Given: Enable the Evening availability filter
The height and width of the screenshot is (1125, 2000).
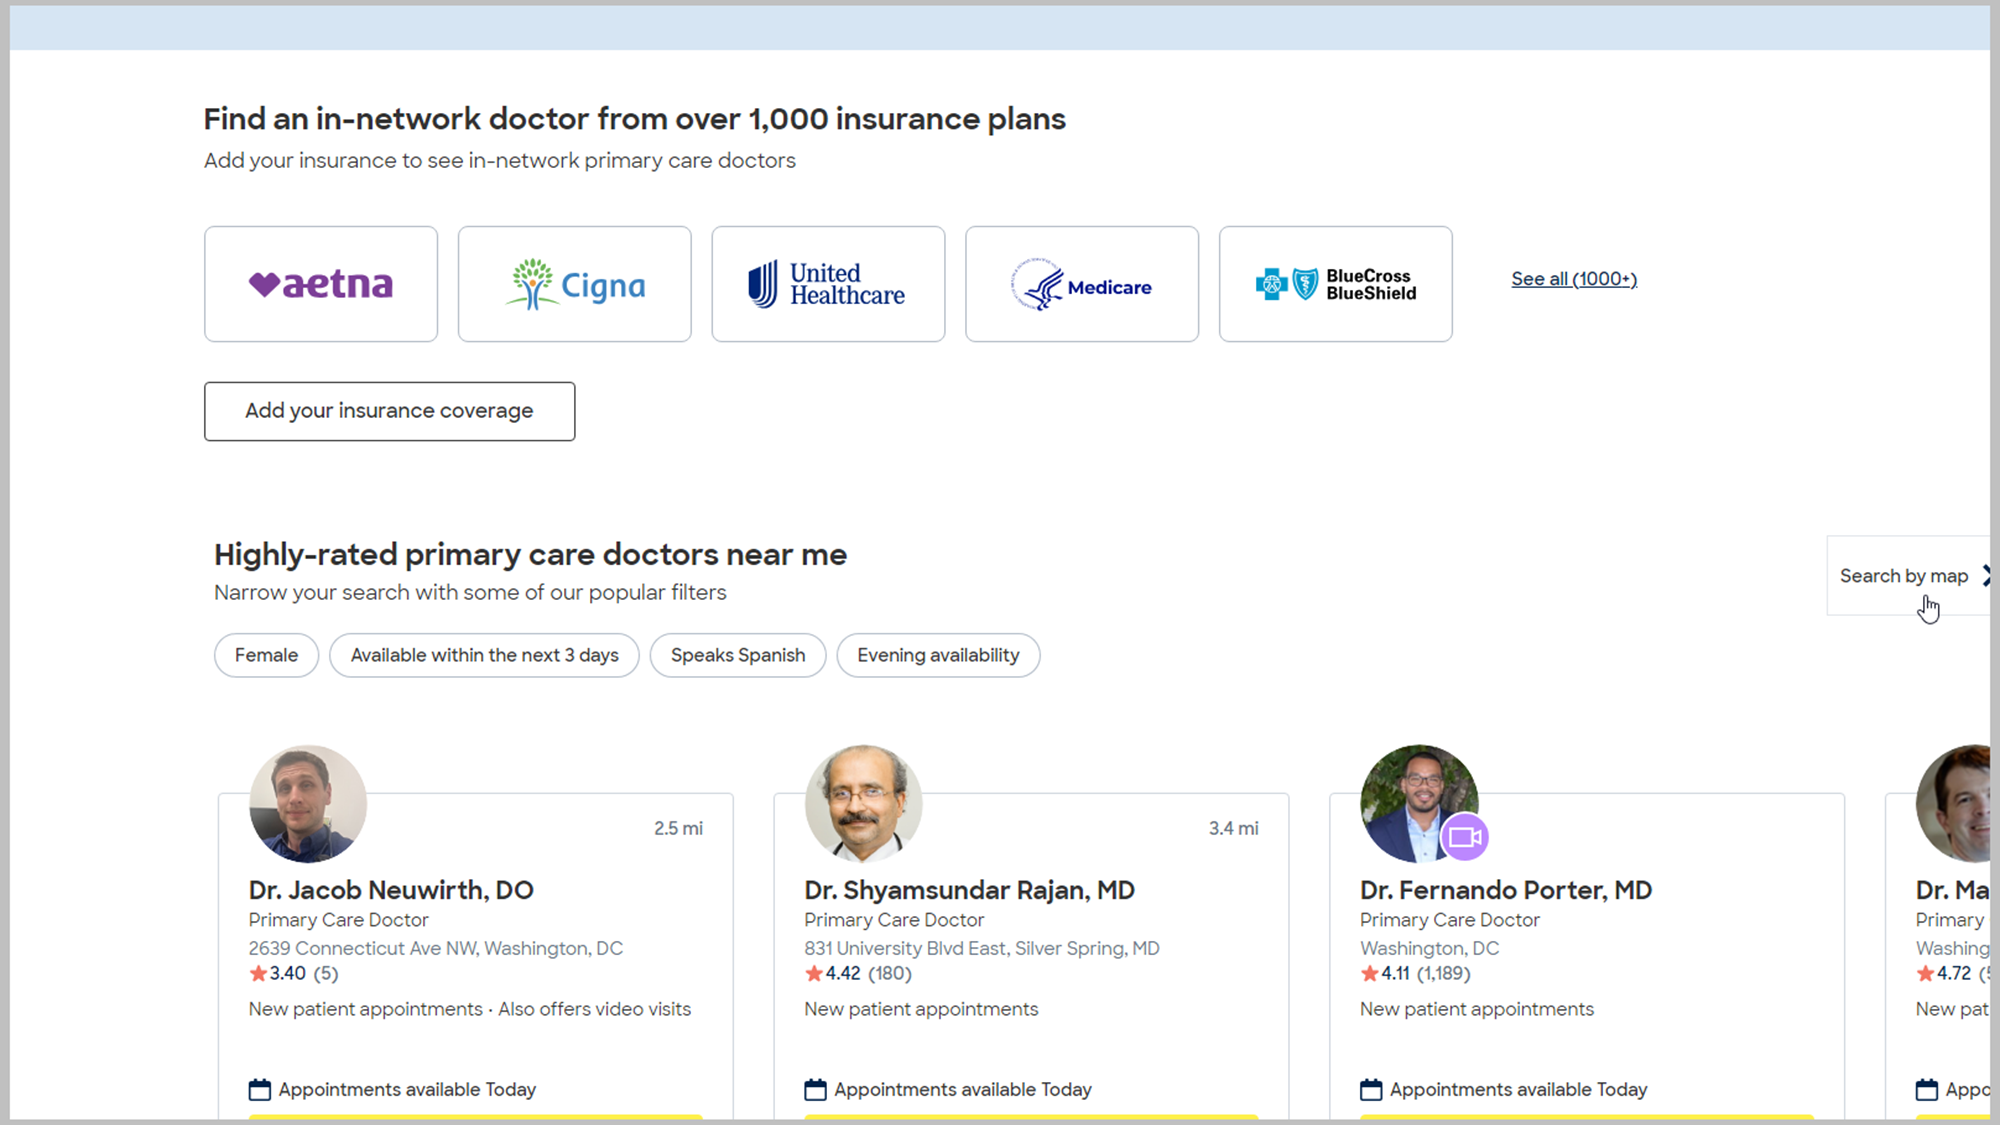Looking at the screenshot, I should pos(938,655).
